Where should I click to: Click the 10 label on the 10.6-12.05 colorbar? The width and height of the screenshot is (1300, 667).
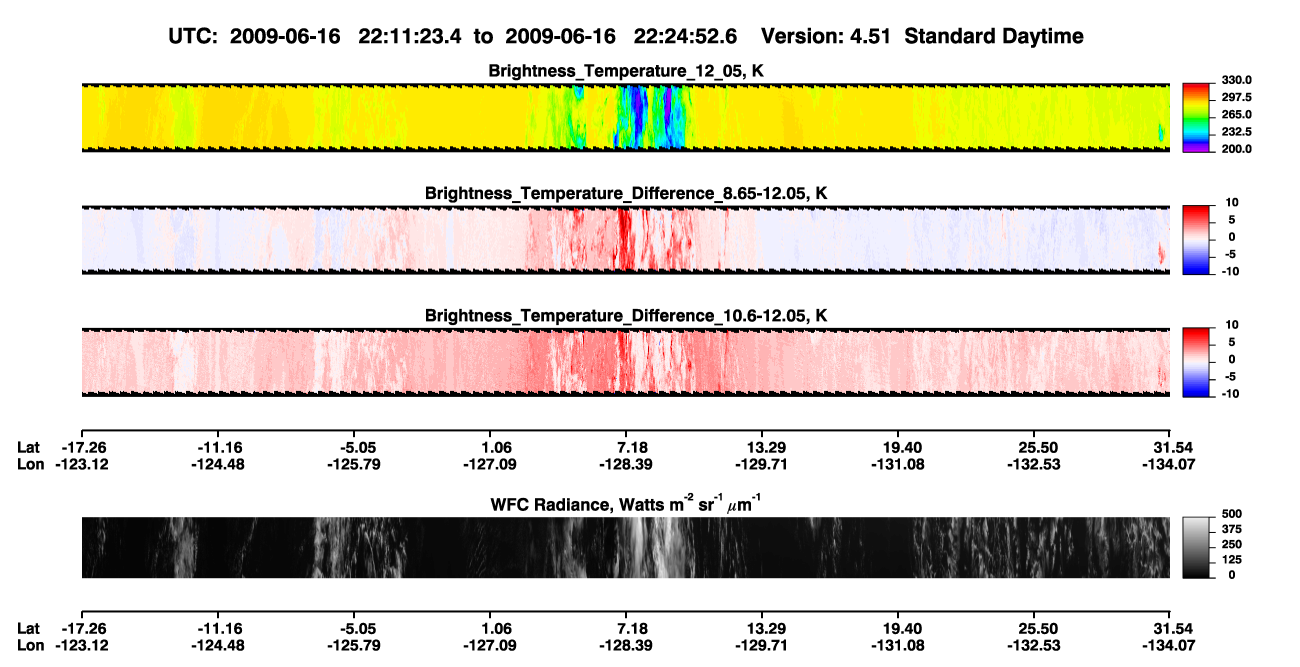click(x=1233, y=325)
